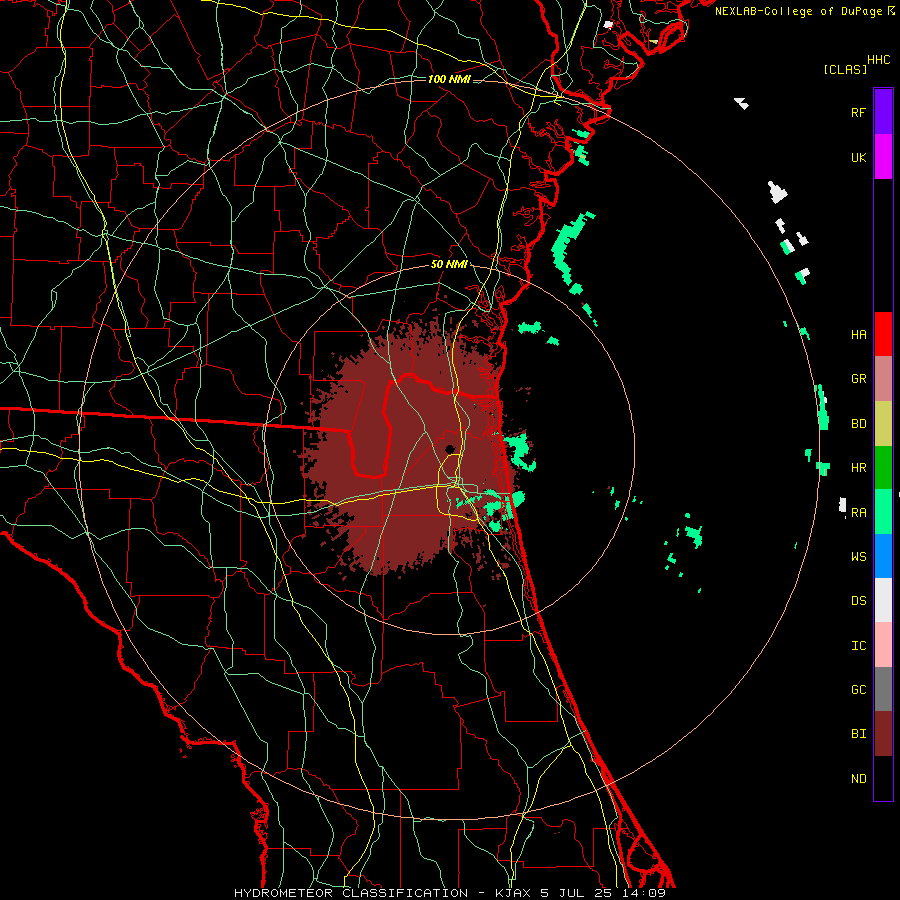Click the WS legend label
Viewport: 900px width, 900px height.
[858, 556]
